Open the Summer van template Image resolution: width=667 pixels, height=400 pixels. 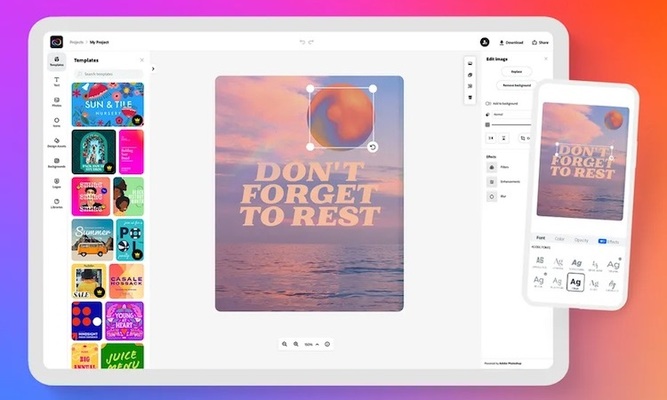click(92, 240)
